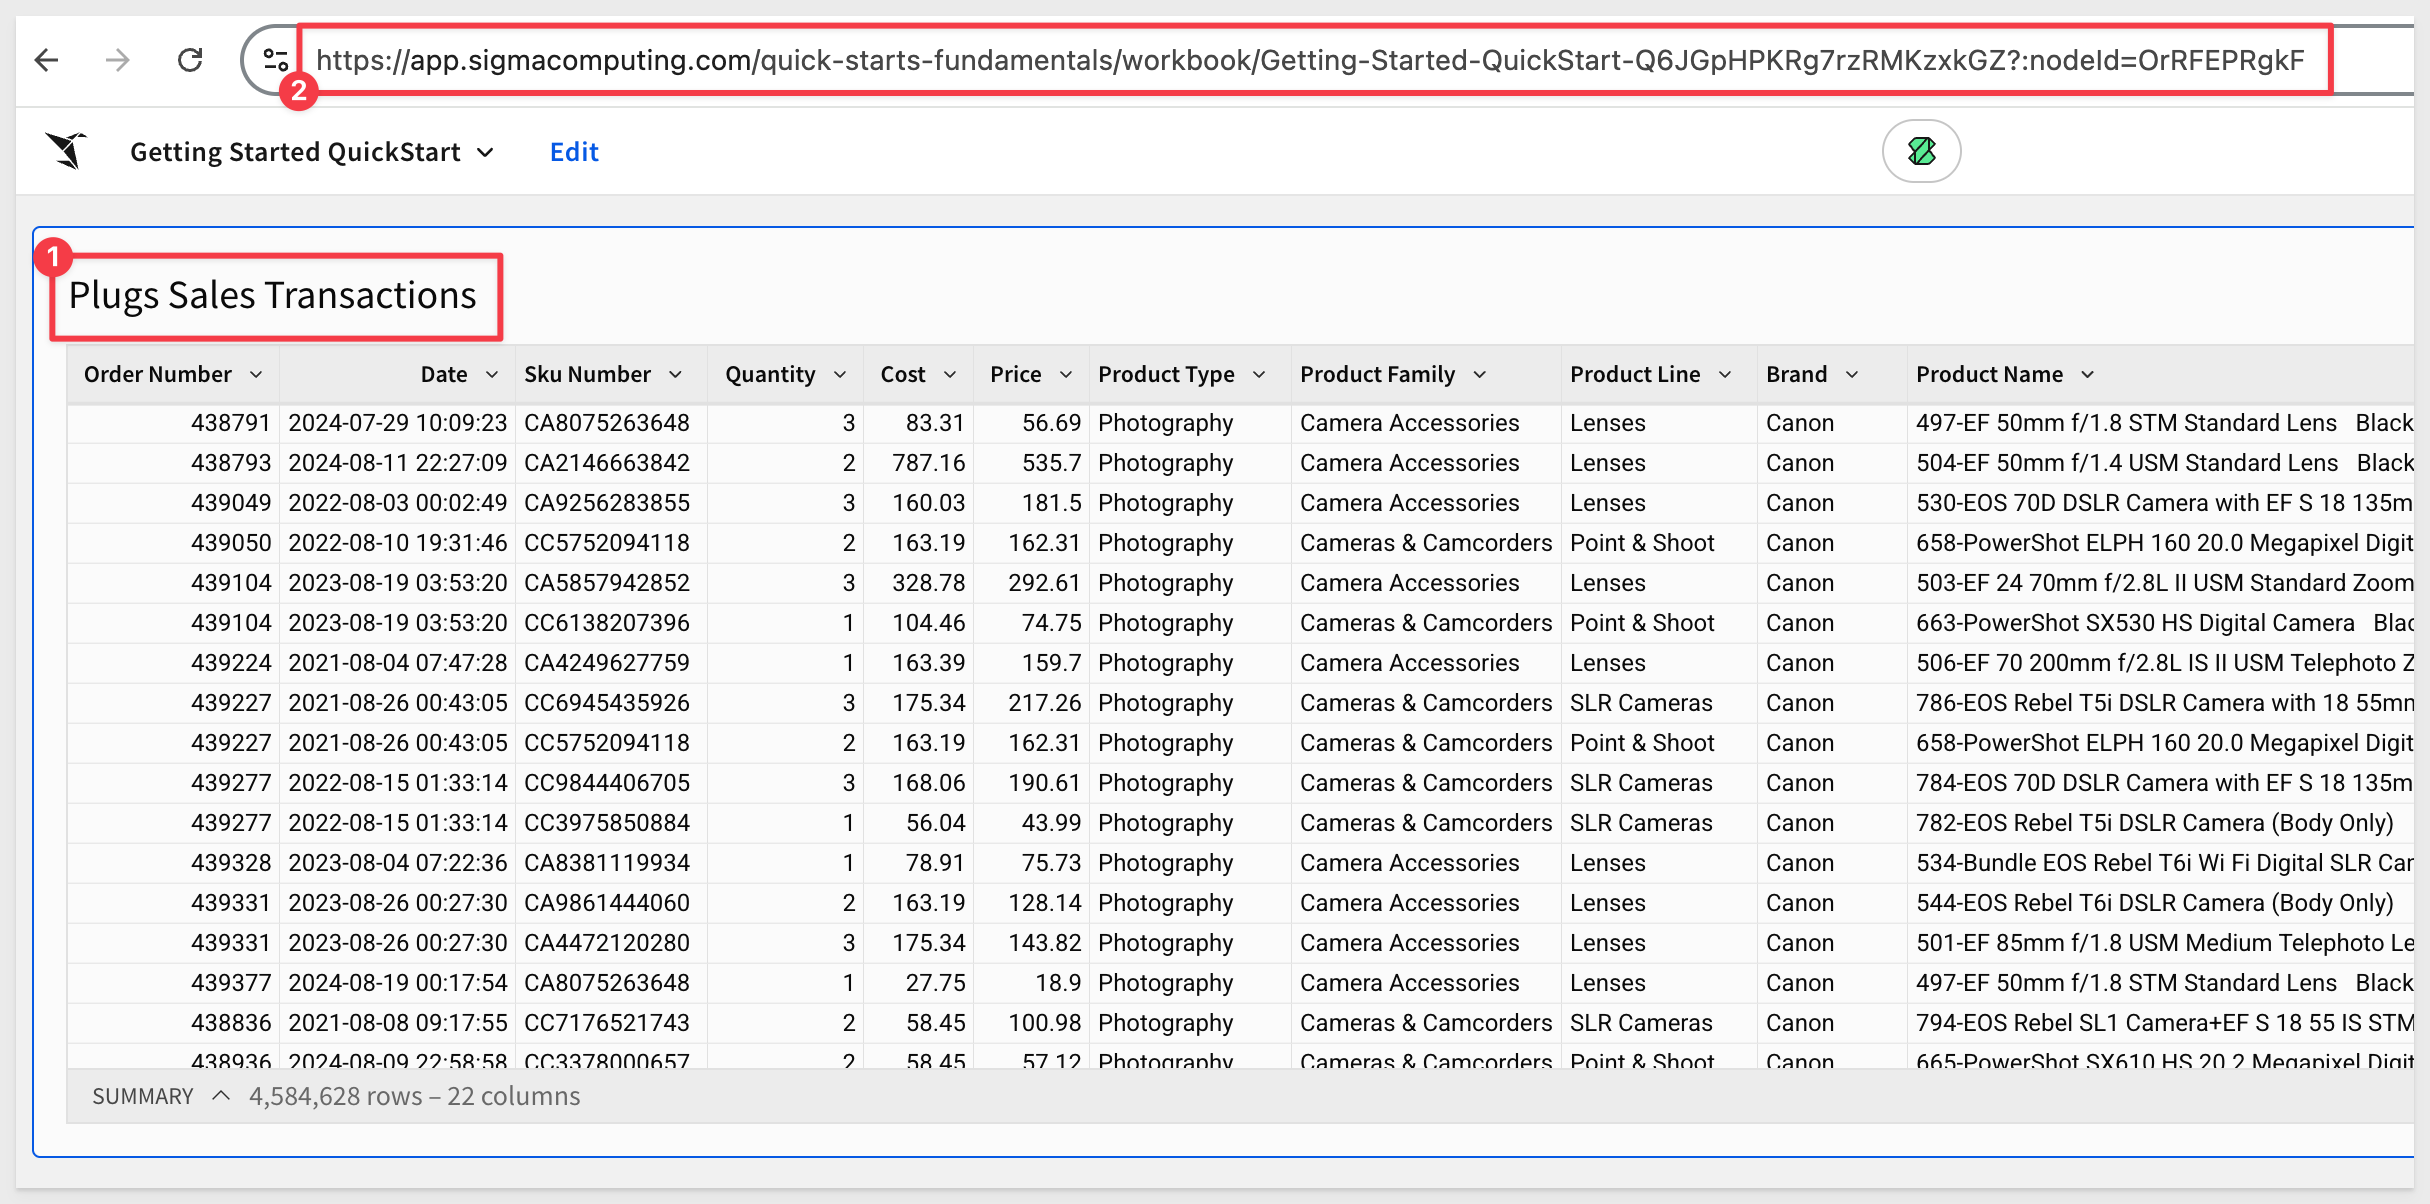
Task: Select product name 504-EF 50mm f/1.4 USM Standard Lens
Action: pos(2127,463)
